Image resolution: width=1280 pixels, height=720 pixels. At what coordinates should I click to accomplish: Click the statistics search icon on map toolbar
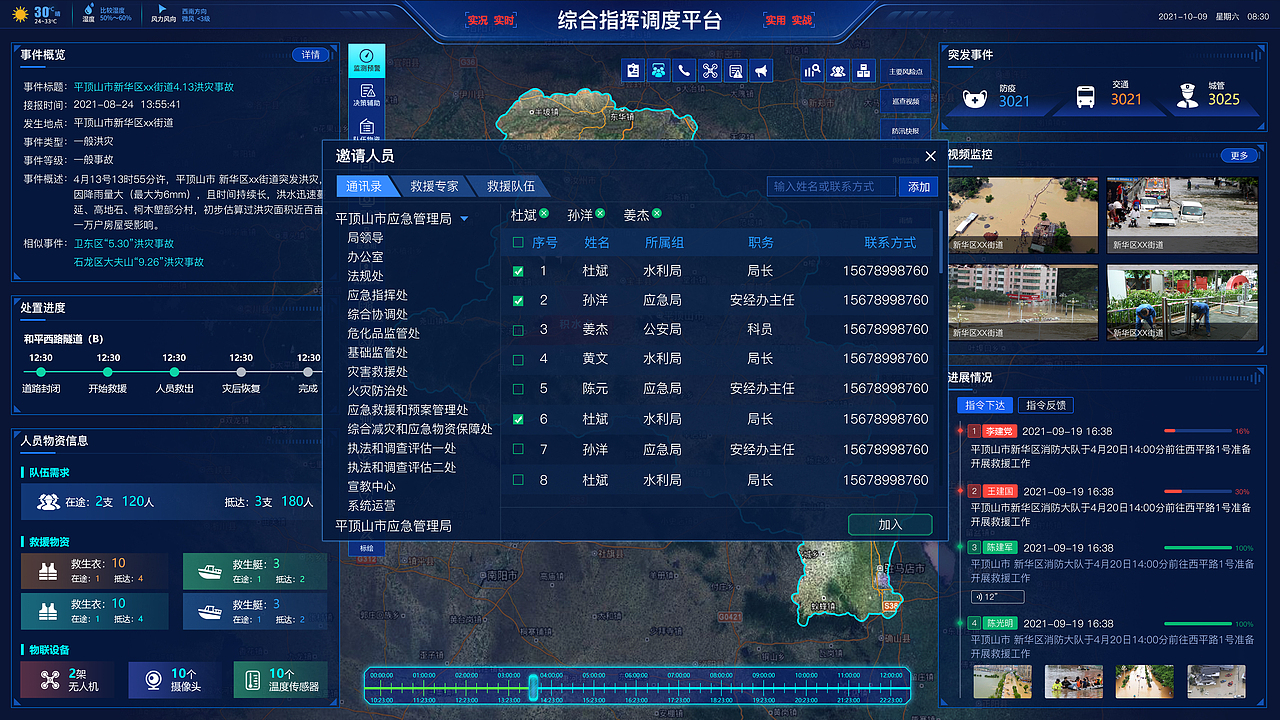[x=812, y=70]
